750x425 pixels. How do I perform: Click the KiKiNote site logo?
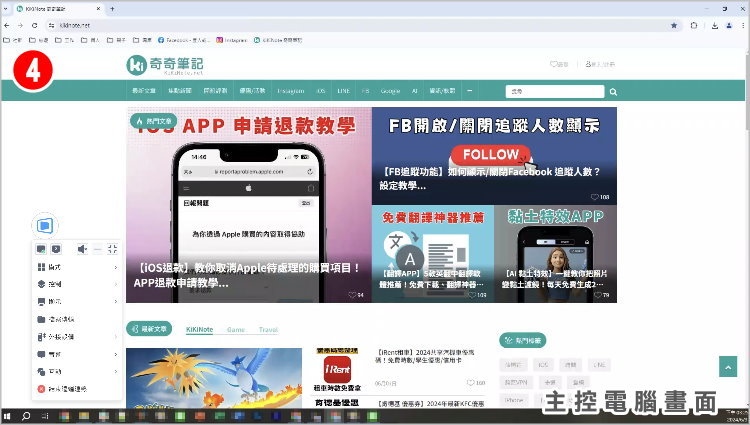point(165,65)
